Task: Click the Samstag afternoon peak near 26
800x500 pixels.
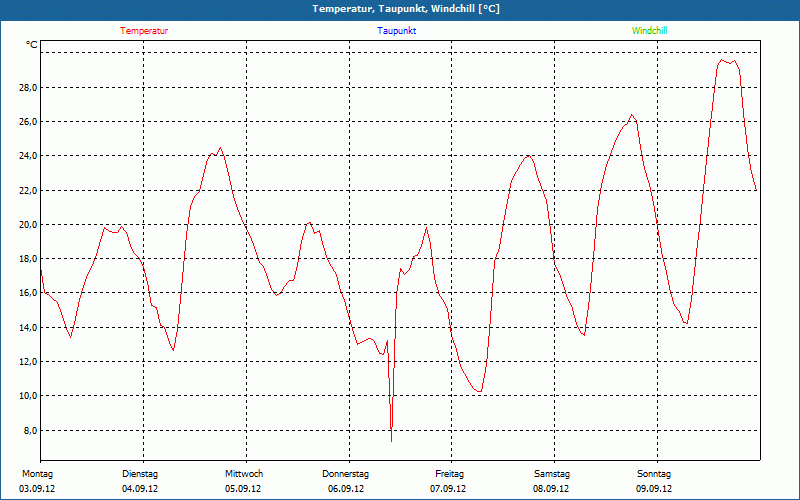Action: (x=632, y=115)
